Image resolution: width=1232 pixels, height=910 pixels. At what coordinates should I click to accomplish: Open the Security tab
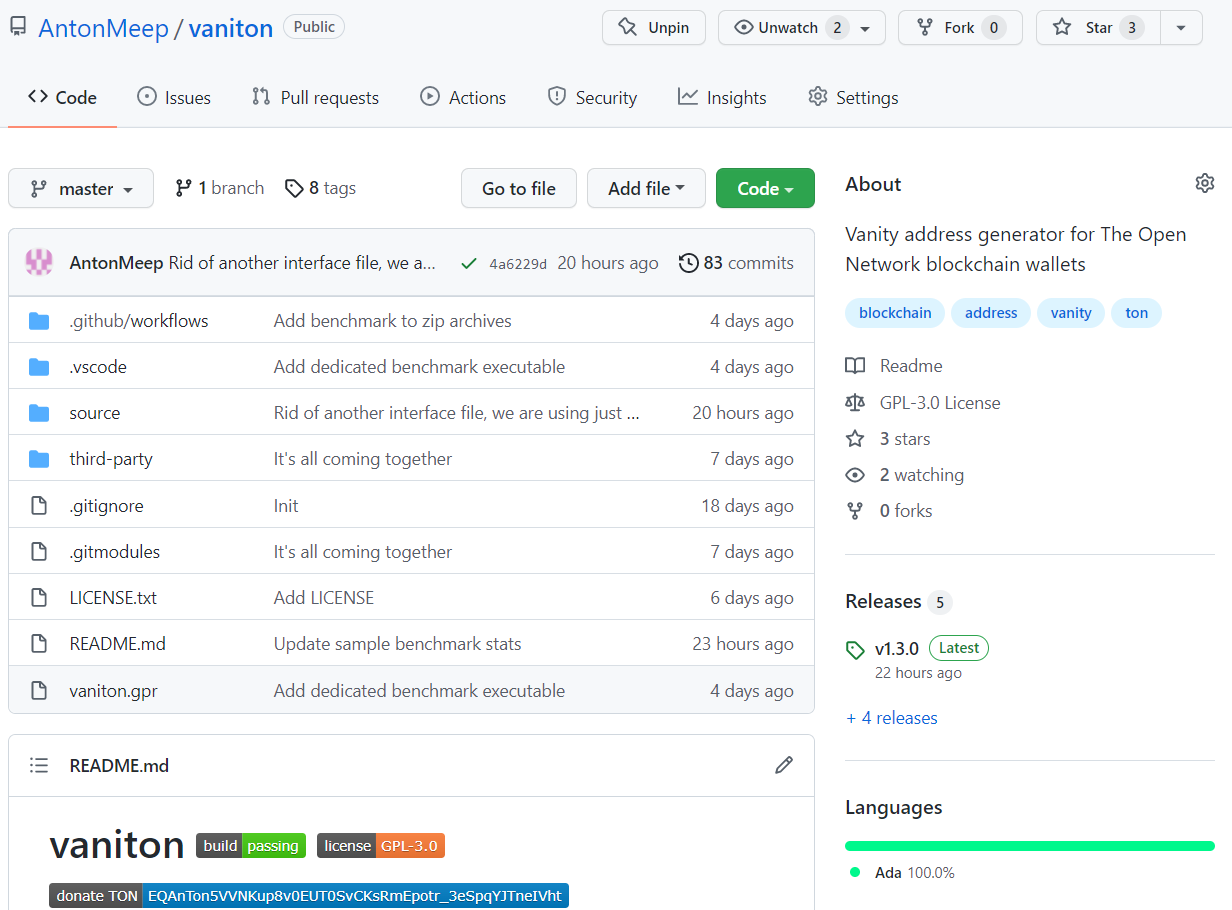pyautogui.click(x=592, y=97)
